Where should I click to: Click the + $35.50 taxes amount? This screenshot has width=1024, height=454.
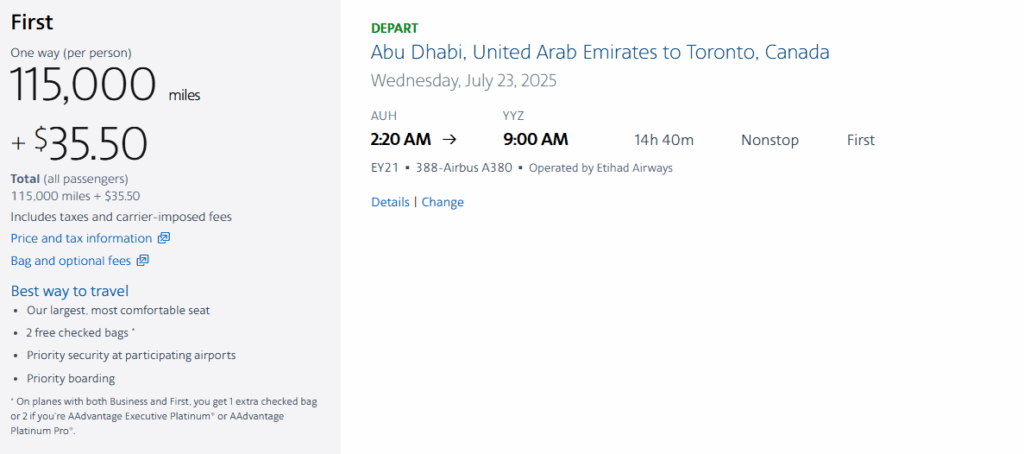point(79,143)
